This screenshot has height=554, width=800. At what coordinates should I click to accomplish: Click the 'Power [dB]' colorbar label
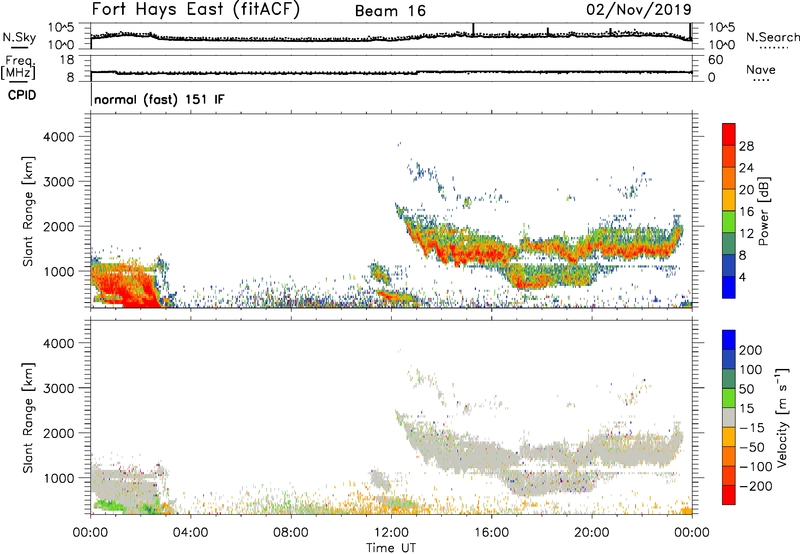coord(763,211)
